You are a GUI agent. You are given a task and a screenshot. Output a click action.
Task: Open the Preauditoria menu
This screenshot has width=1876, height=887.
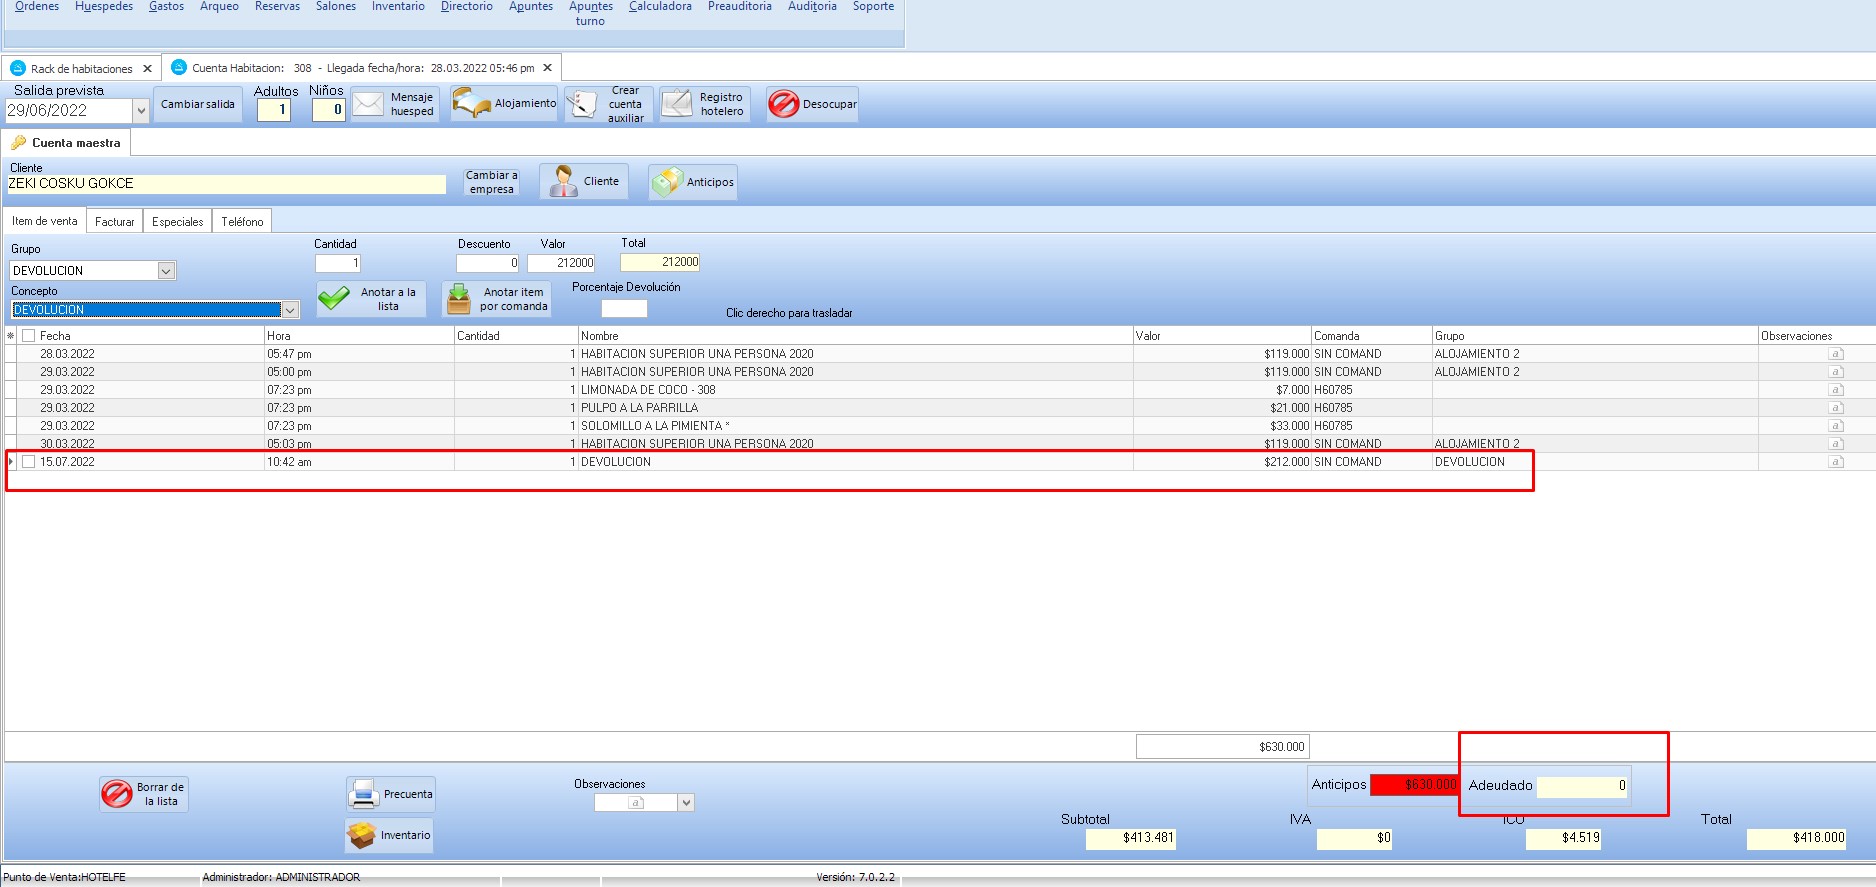coord(739,7)
